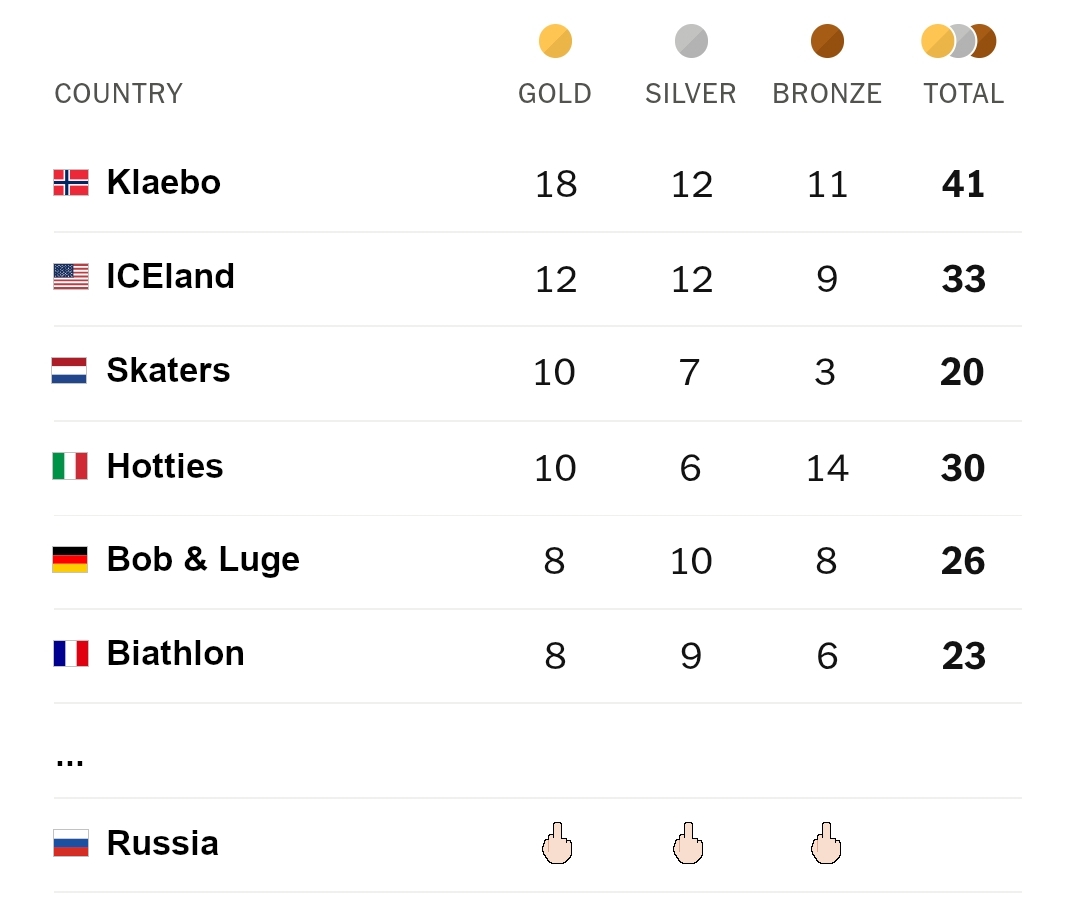
Task: Click Klaebo's total of 41
Action: pyautogui.click(x=963, y=185)
